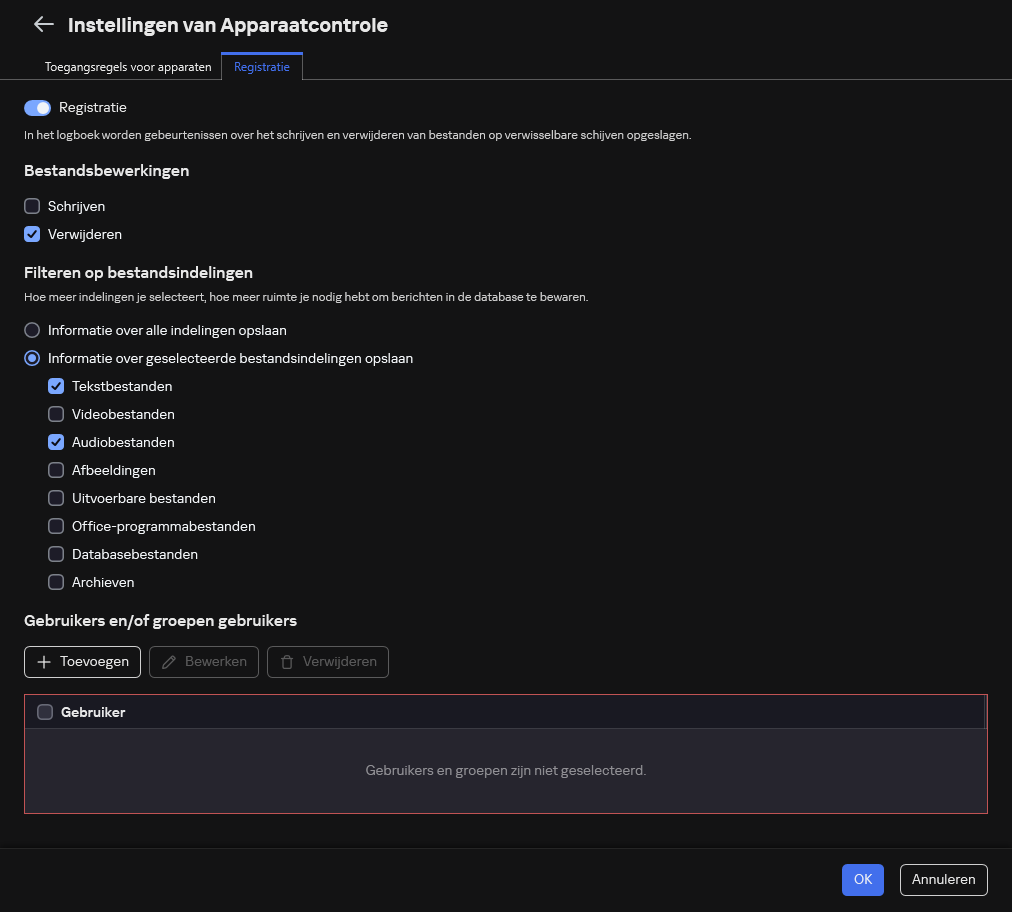Image resolution: width=1012 pixels, height=912 pixels.
Task: Open the Registratie tab
Action: coord(261,67)
